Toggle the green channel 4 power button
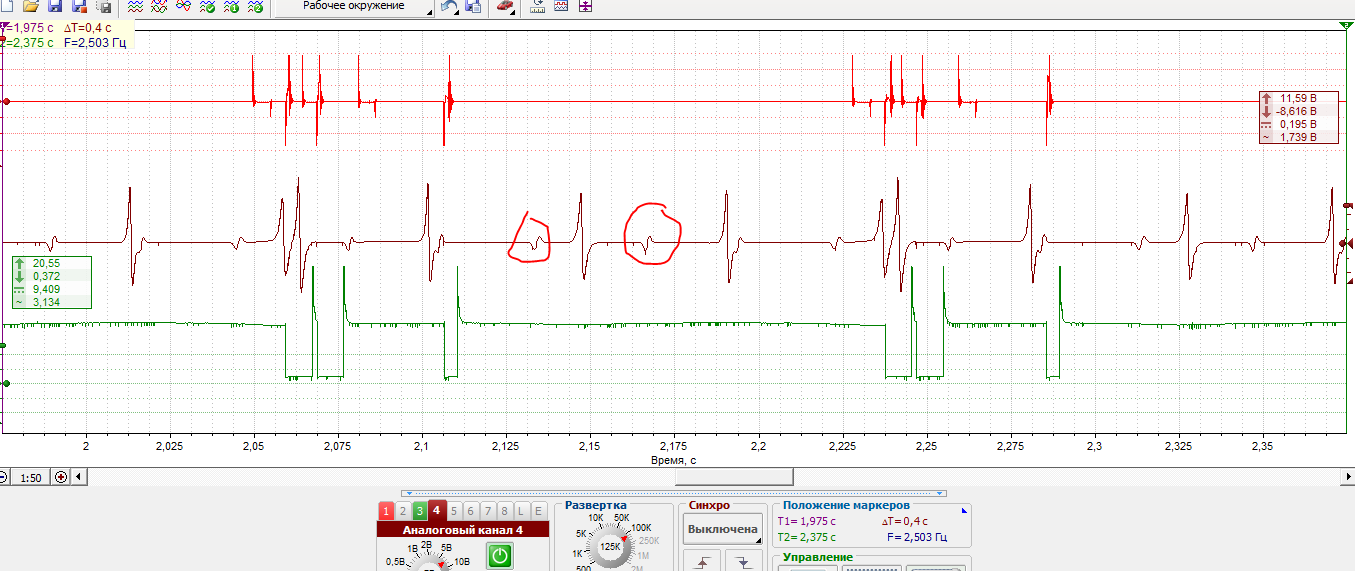 pyautogui.click(x=500, y=556)
